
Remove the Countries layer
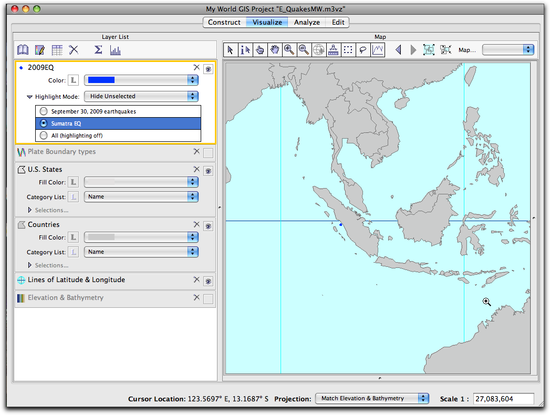(x=196, y=224)
